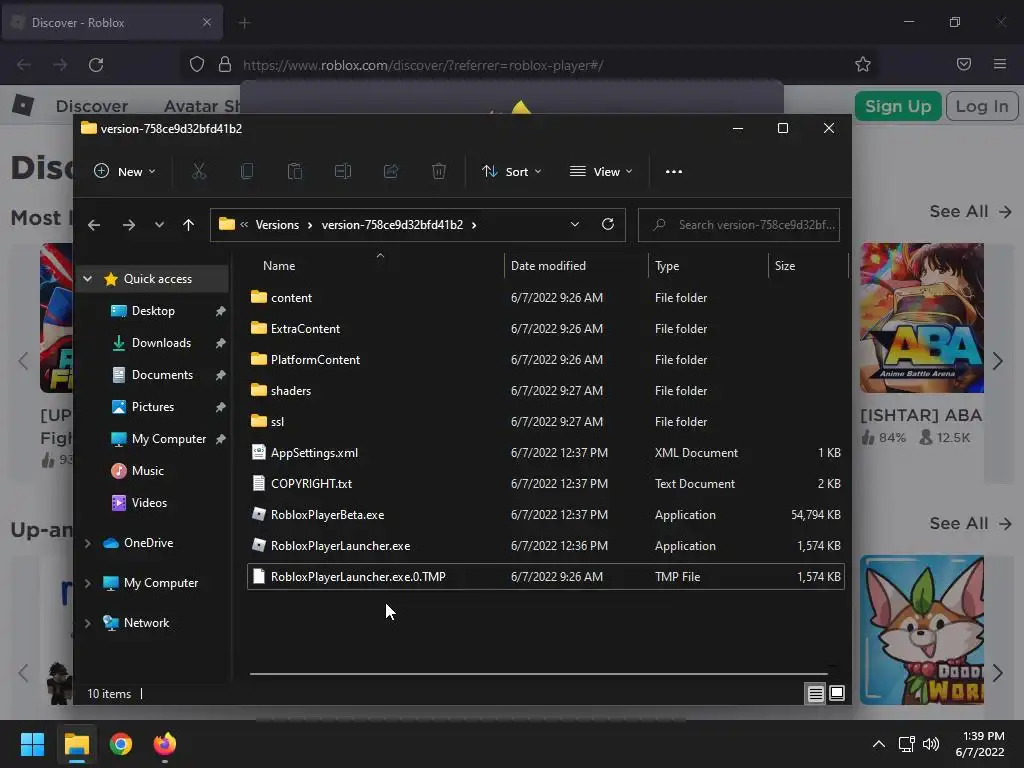
Task: Open the See more three-dots menu
Action: (x=674, y=172)
